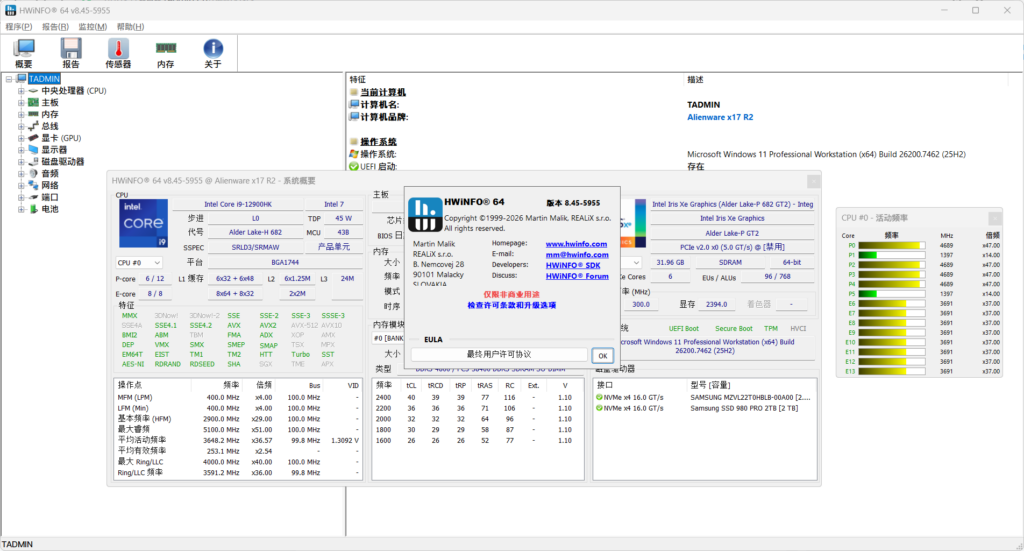
Task: Select 显卡 (GPU) in the device tree
Action: point(61,138)
